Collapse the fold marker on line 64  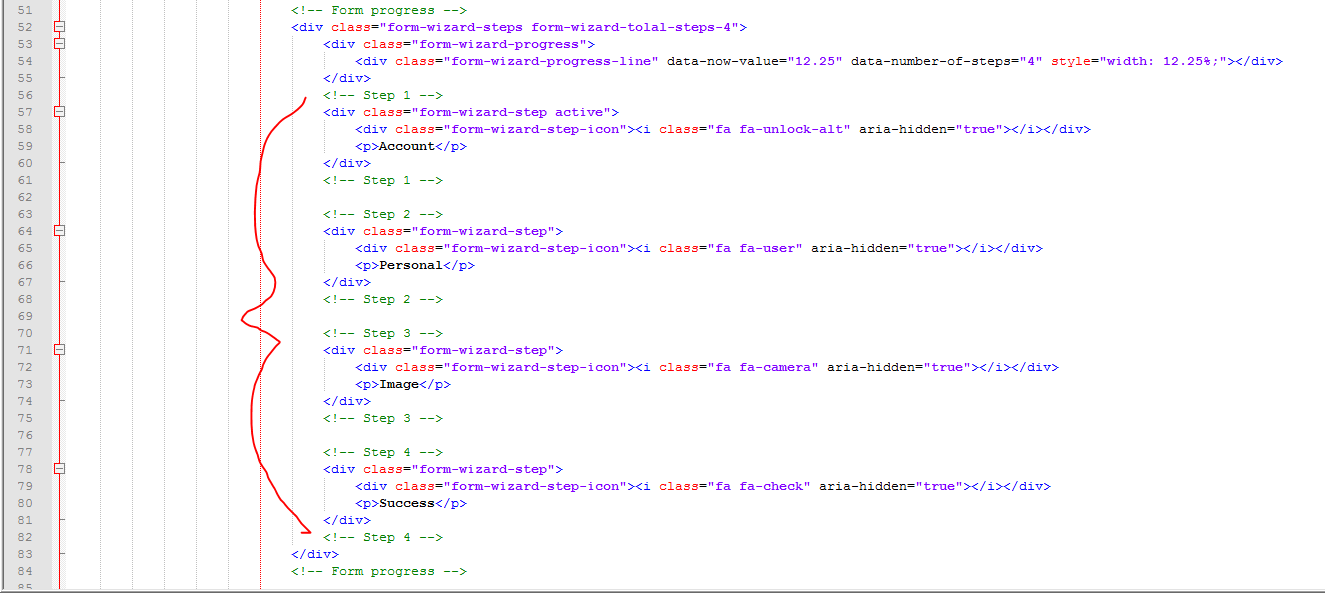[x=59, y=231]
